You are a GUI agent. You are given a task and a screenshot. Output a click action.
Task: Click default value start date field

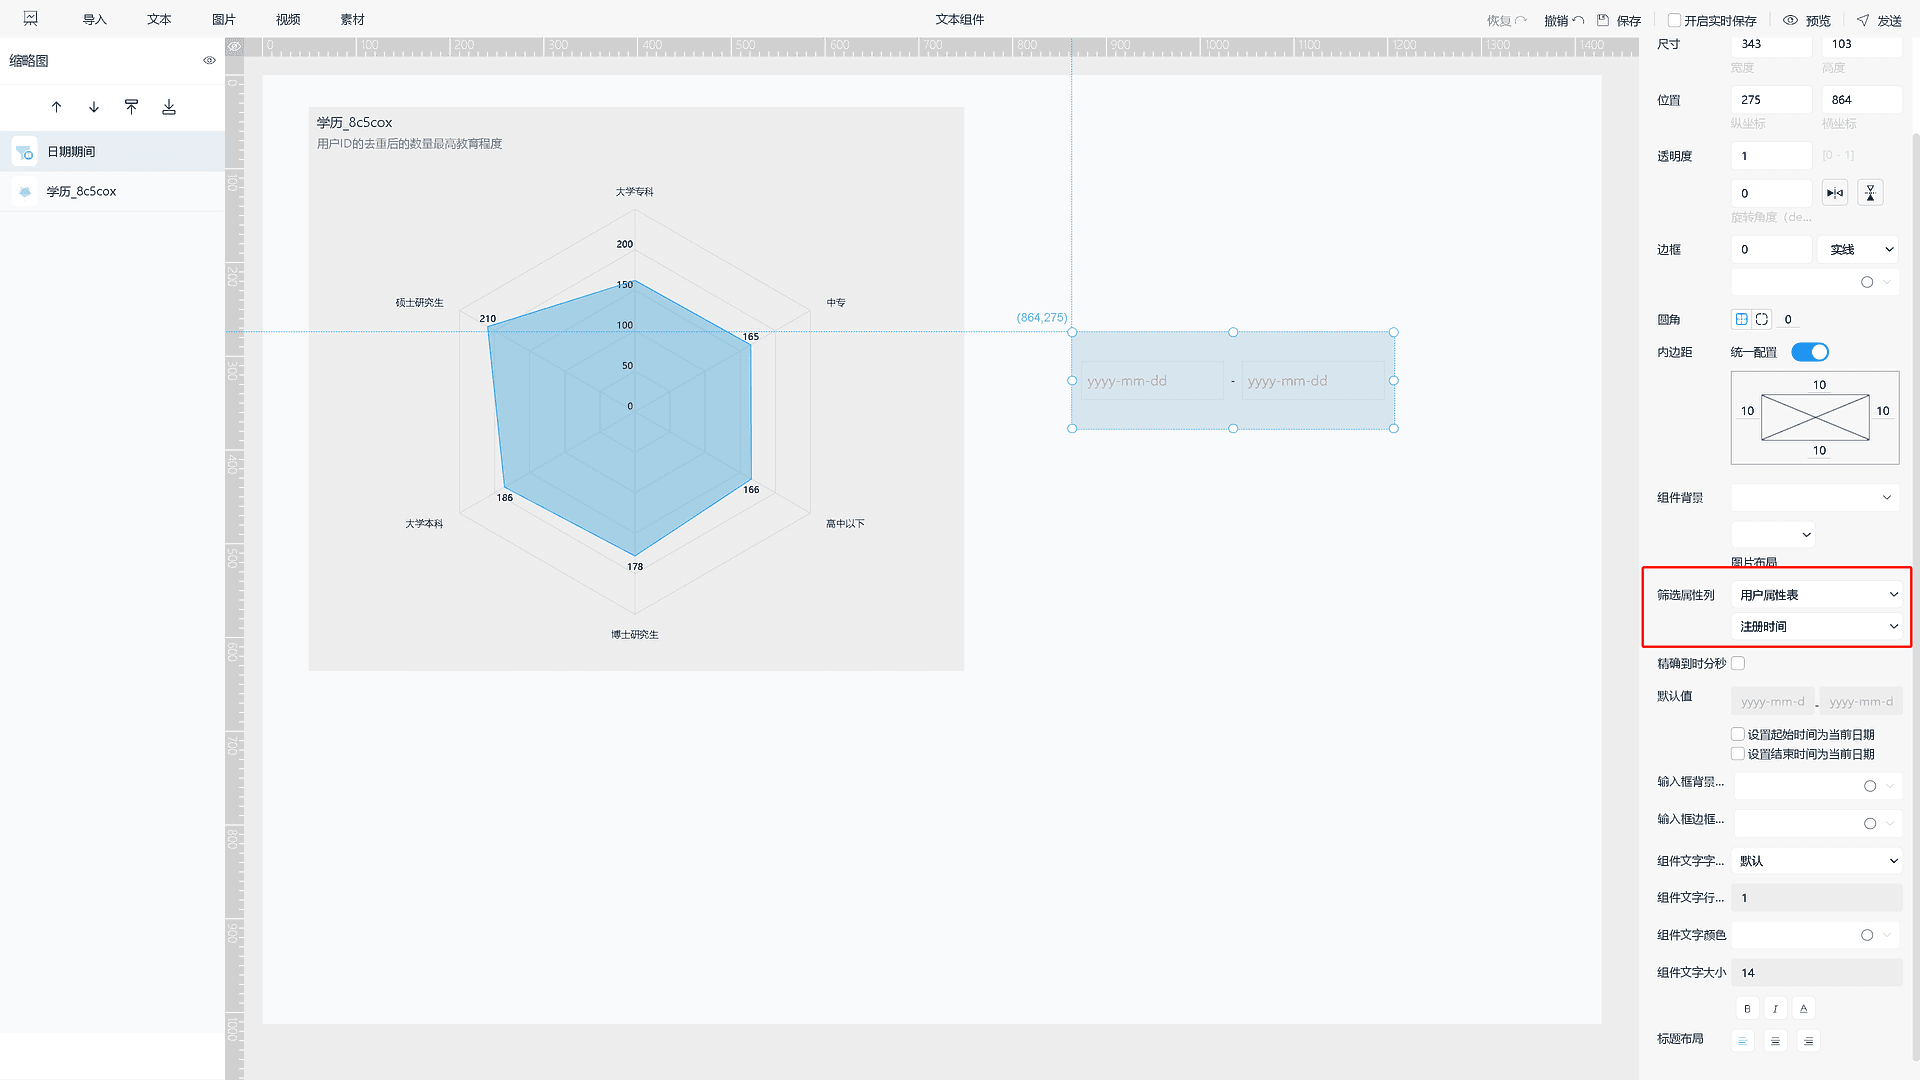tap(1772, 701)
